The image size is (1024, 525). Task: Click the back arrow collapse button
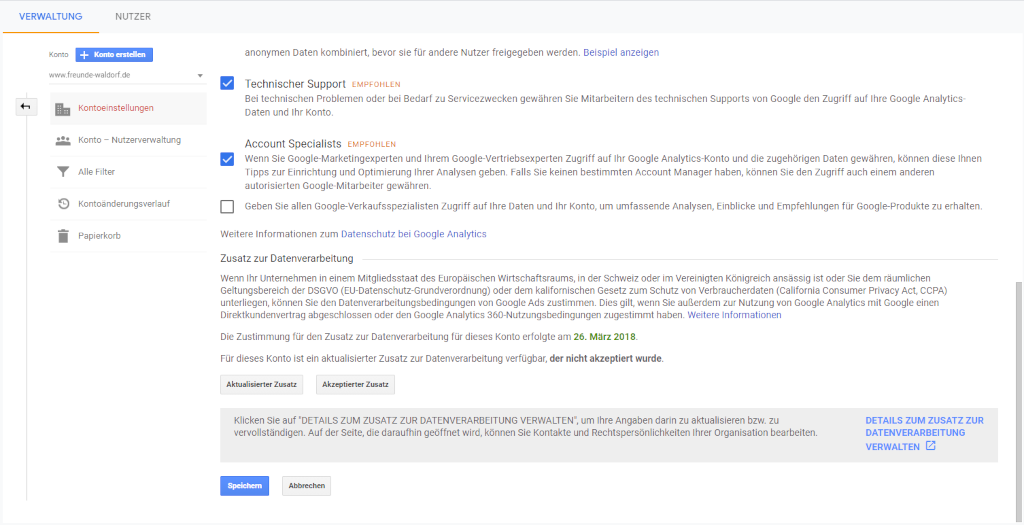click(x=25, y=106)
